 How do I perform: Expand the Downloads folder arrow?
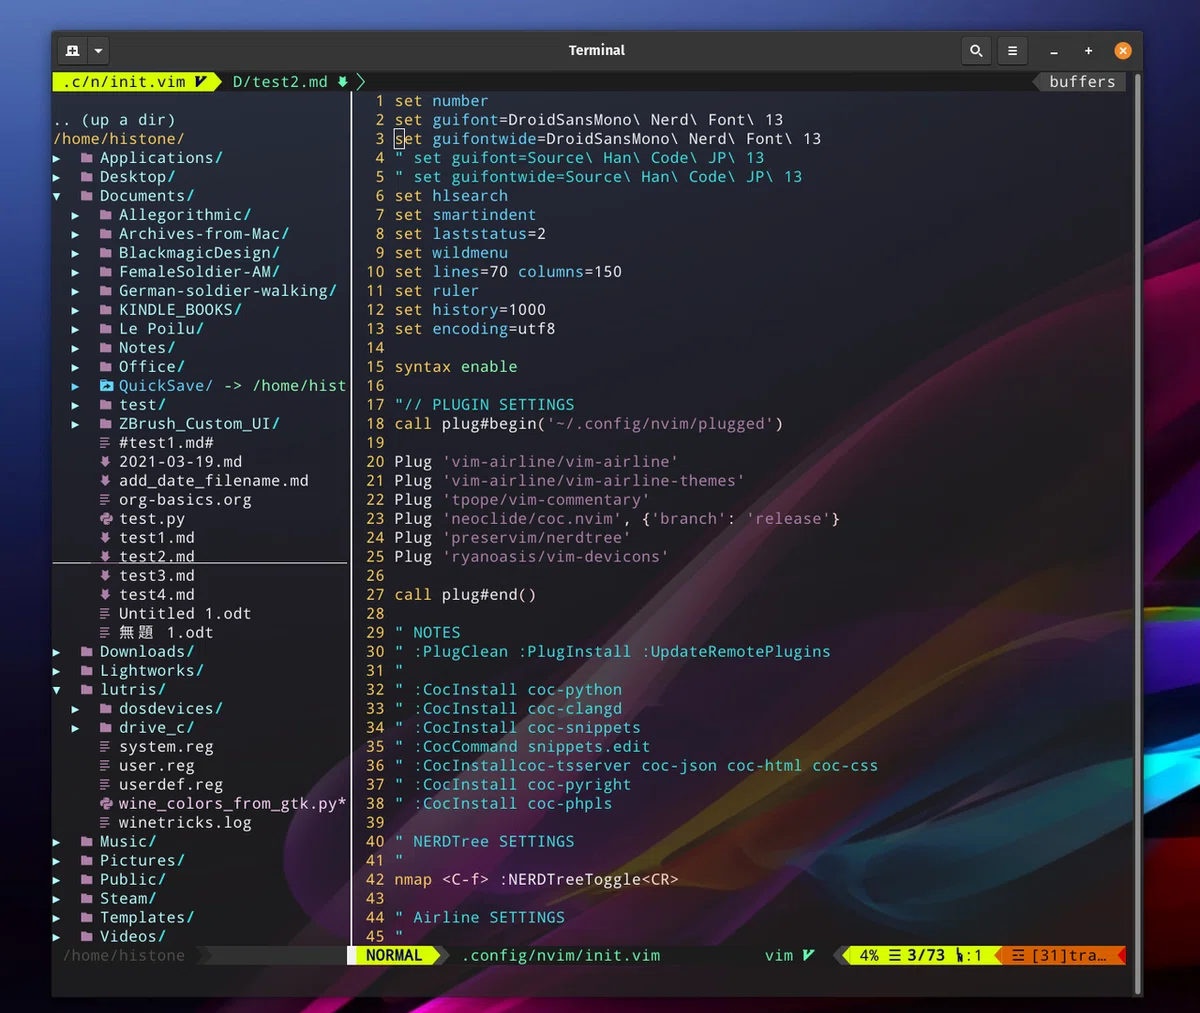pos(57,652)
